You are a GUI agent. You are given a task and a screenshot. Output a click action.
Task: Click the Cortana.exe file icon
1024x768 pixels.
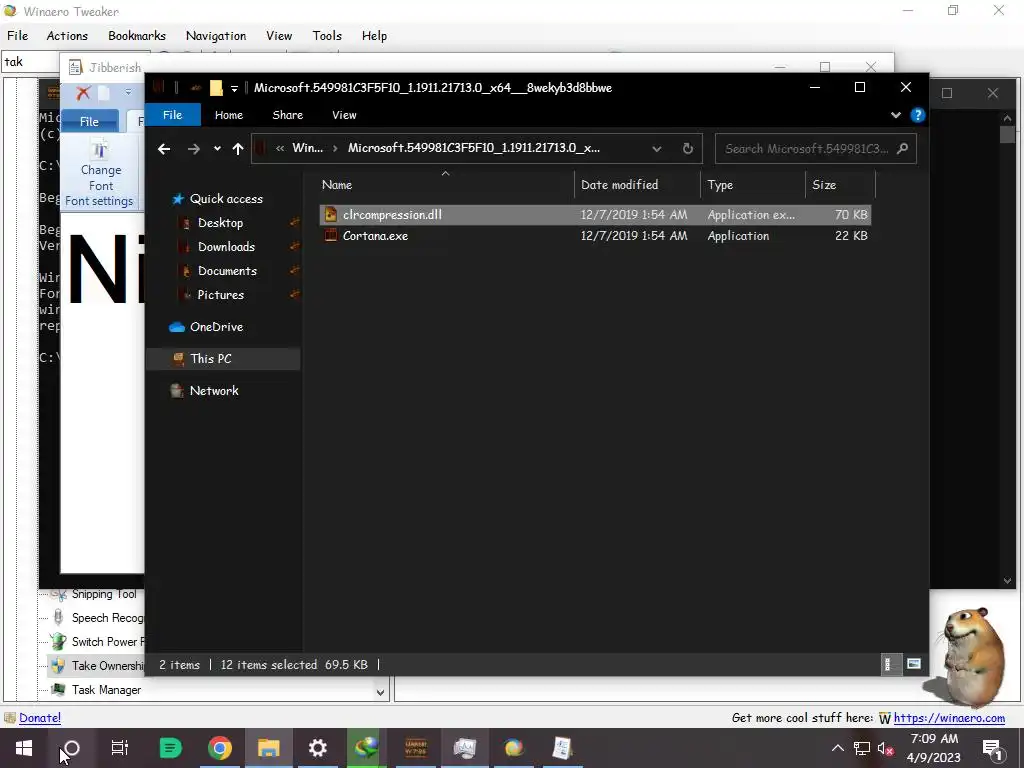pyautogui.click(x=331, y=236)
